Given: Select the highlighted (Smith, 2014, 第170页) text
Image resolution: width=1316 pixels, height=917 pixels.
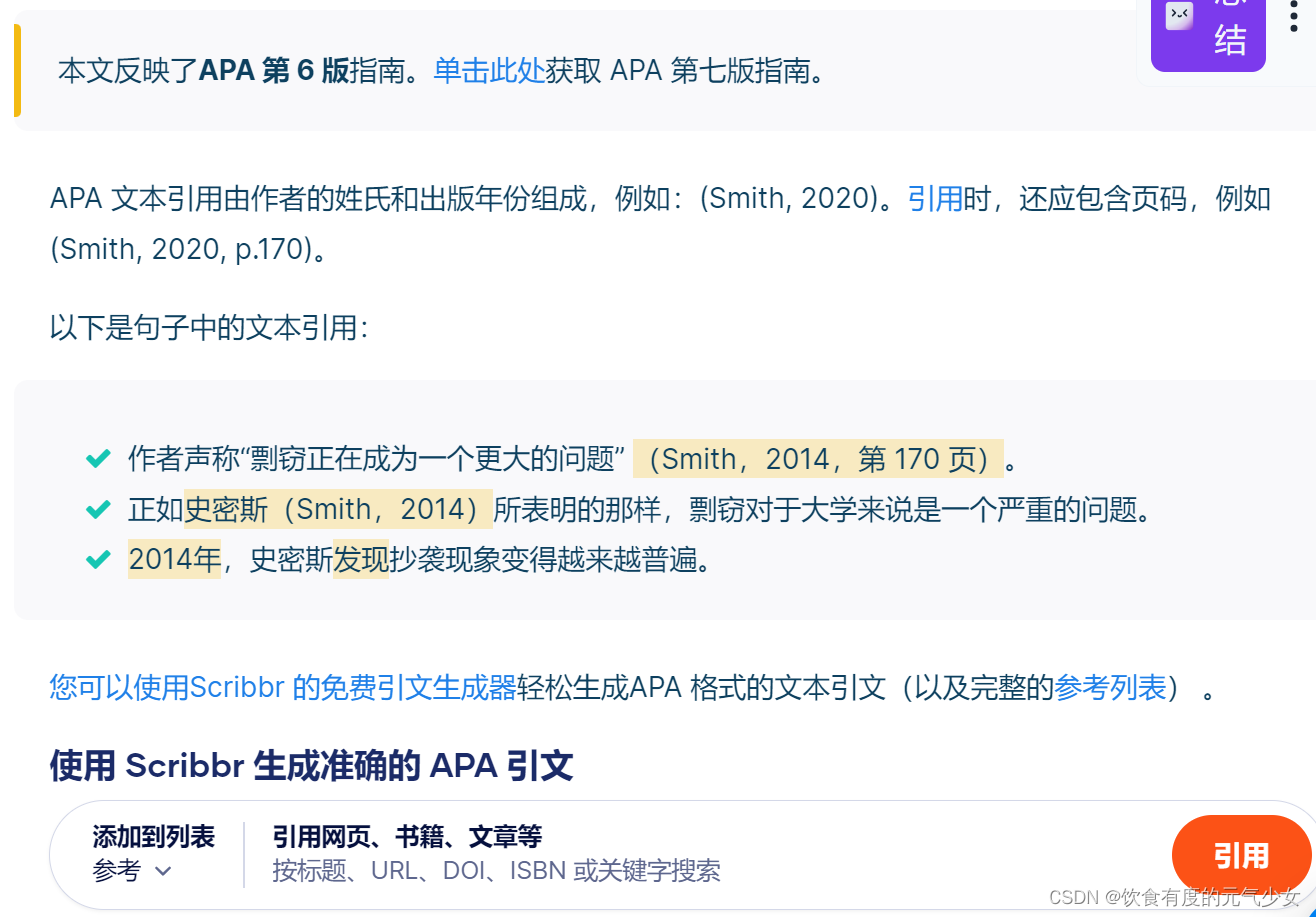Looking at the screenshot, I should coord(820,458).
